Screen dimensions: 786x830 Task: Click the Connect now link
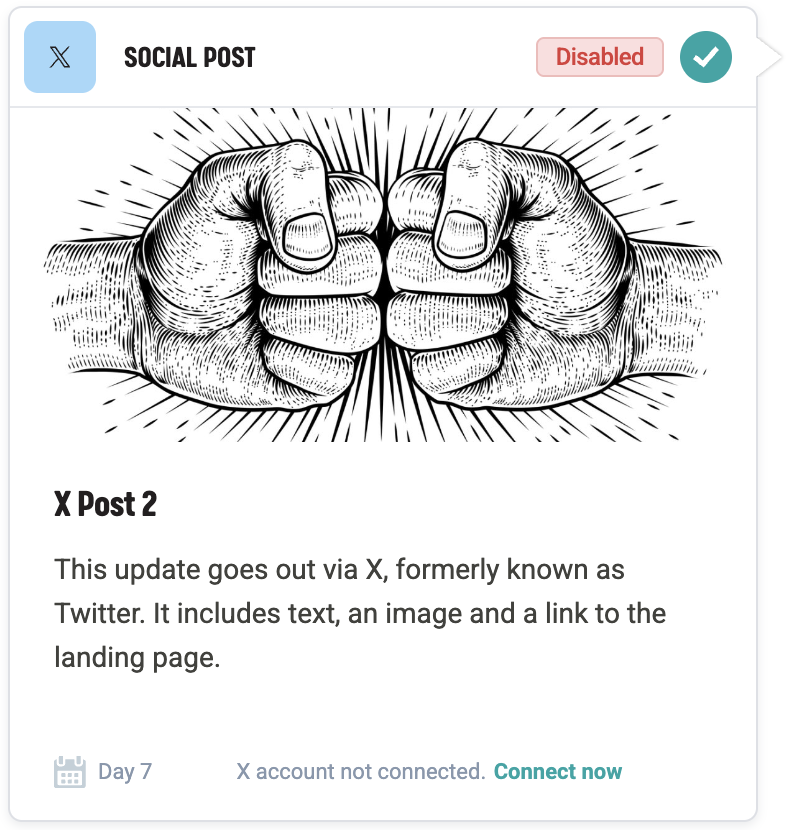(x=558, y=772)
